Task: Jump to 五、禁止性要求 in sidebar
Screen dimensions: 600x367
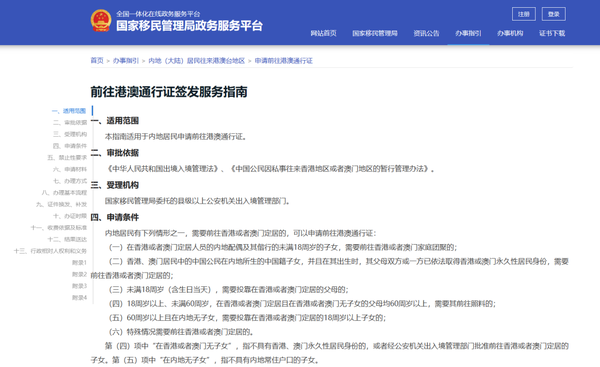Action: click(67, 157)
